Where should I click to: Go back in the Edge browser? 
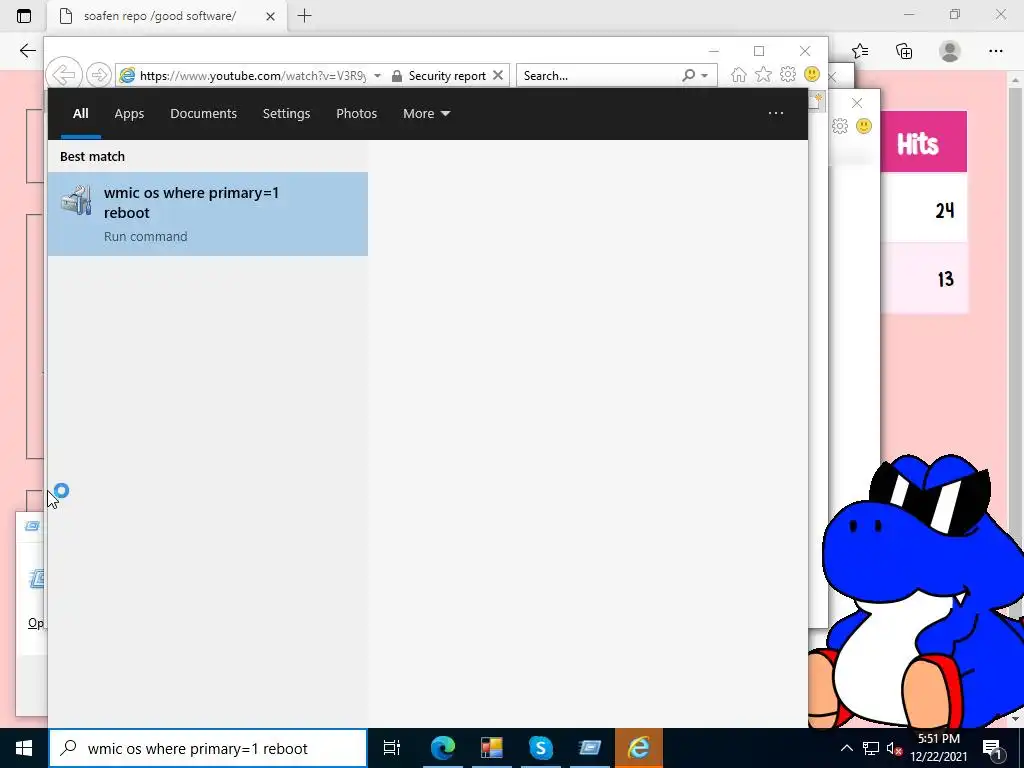pos(27,51)
